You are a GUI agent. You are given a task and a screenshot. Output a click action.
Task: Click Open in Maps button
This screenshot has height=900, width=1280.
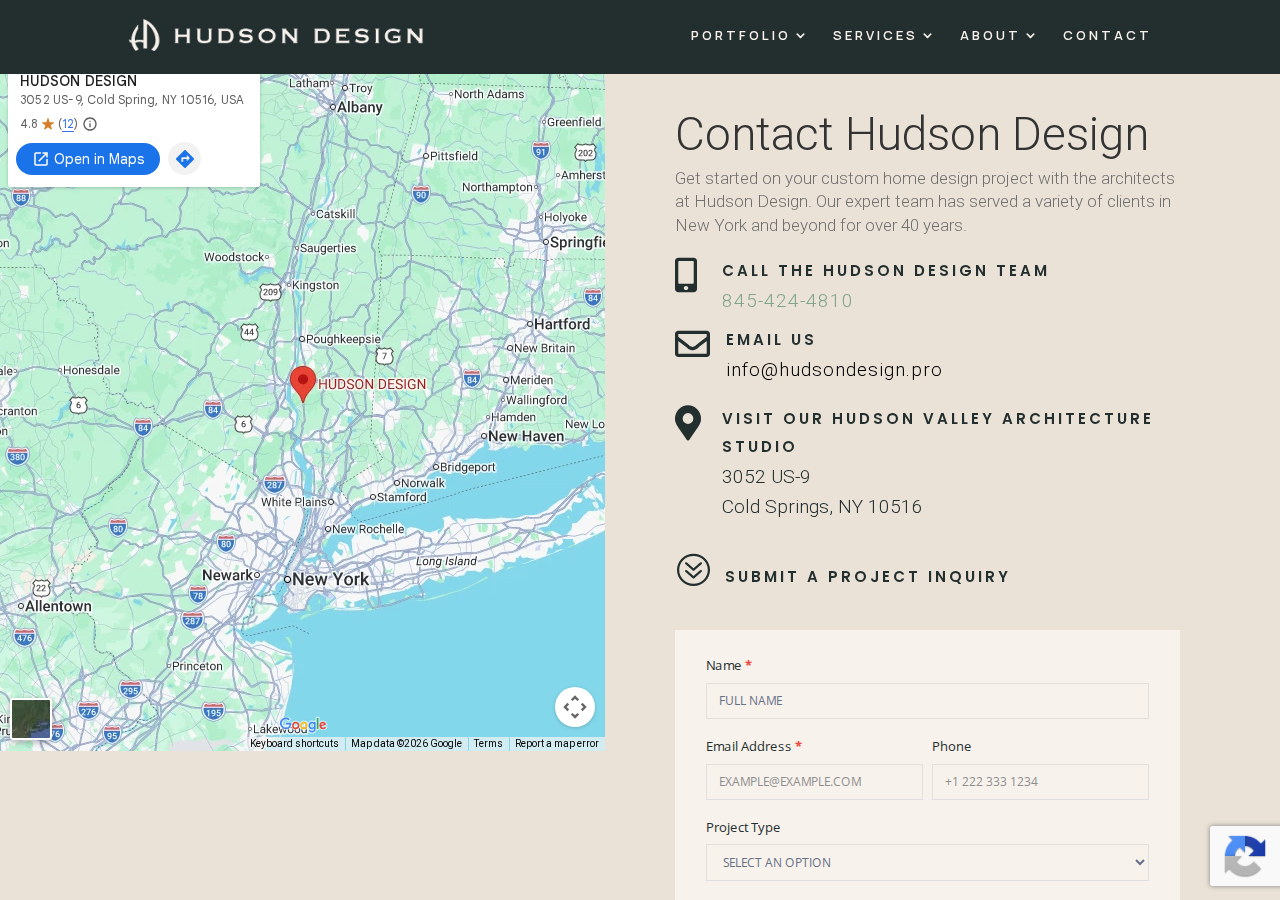tap(88, 159)
